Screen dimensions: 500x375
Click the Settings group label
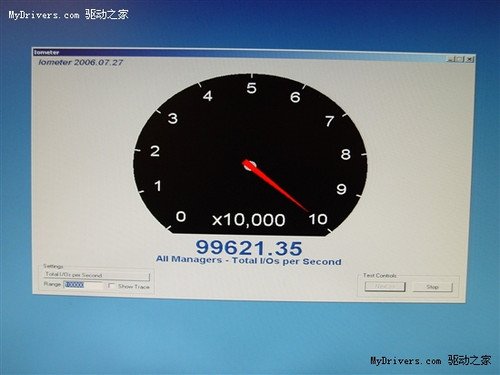tap(53, 266)
